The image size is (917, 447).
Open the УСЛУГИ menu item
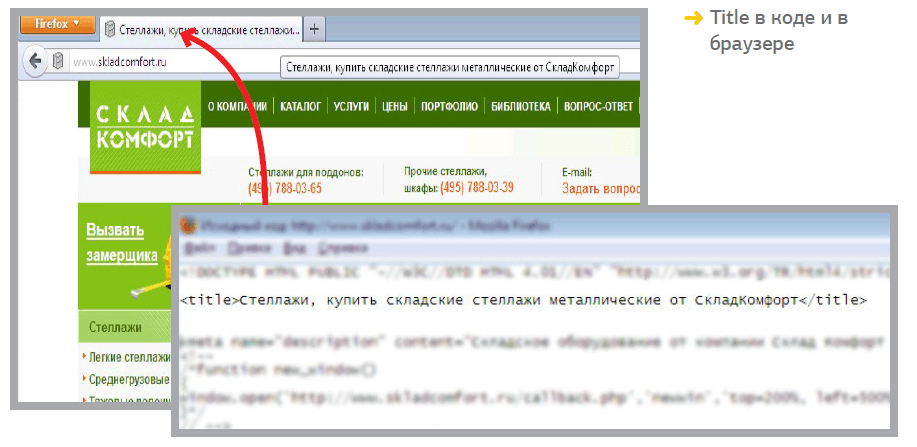pos(351,106)
